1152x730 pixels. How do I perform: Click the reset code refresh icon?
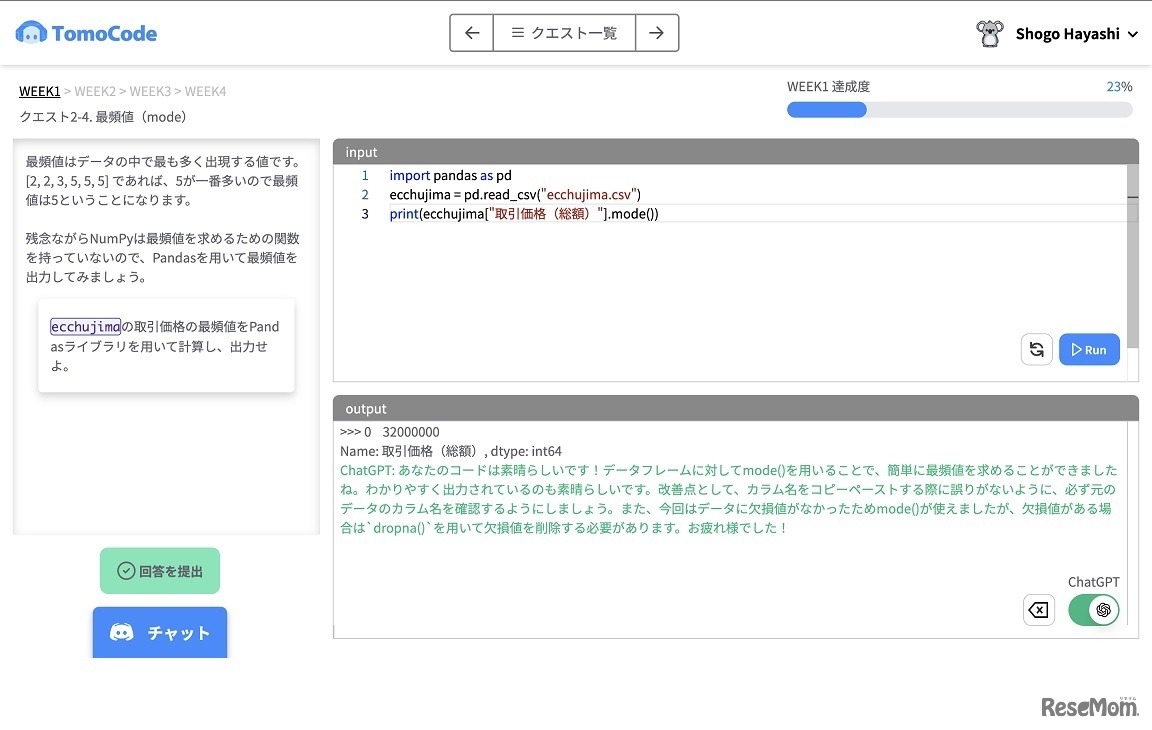[1037, 350]
